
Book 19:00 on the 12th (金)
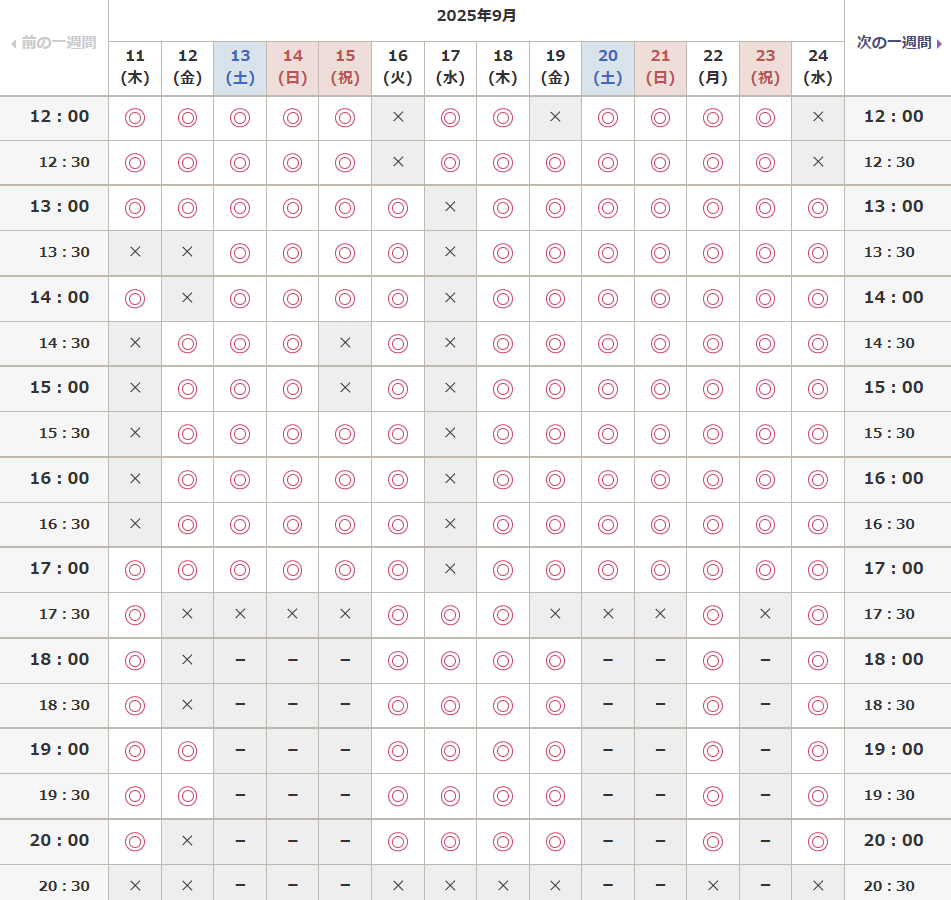tap(187, 750)
